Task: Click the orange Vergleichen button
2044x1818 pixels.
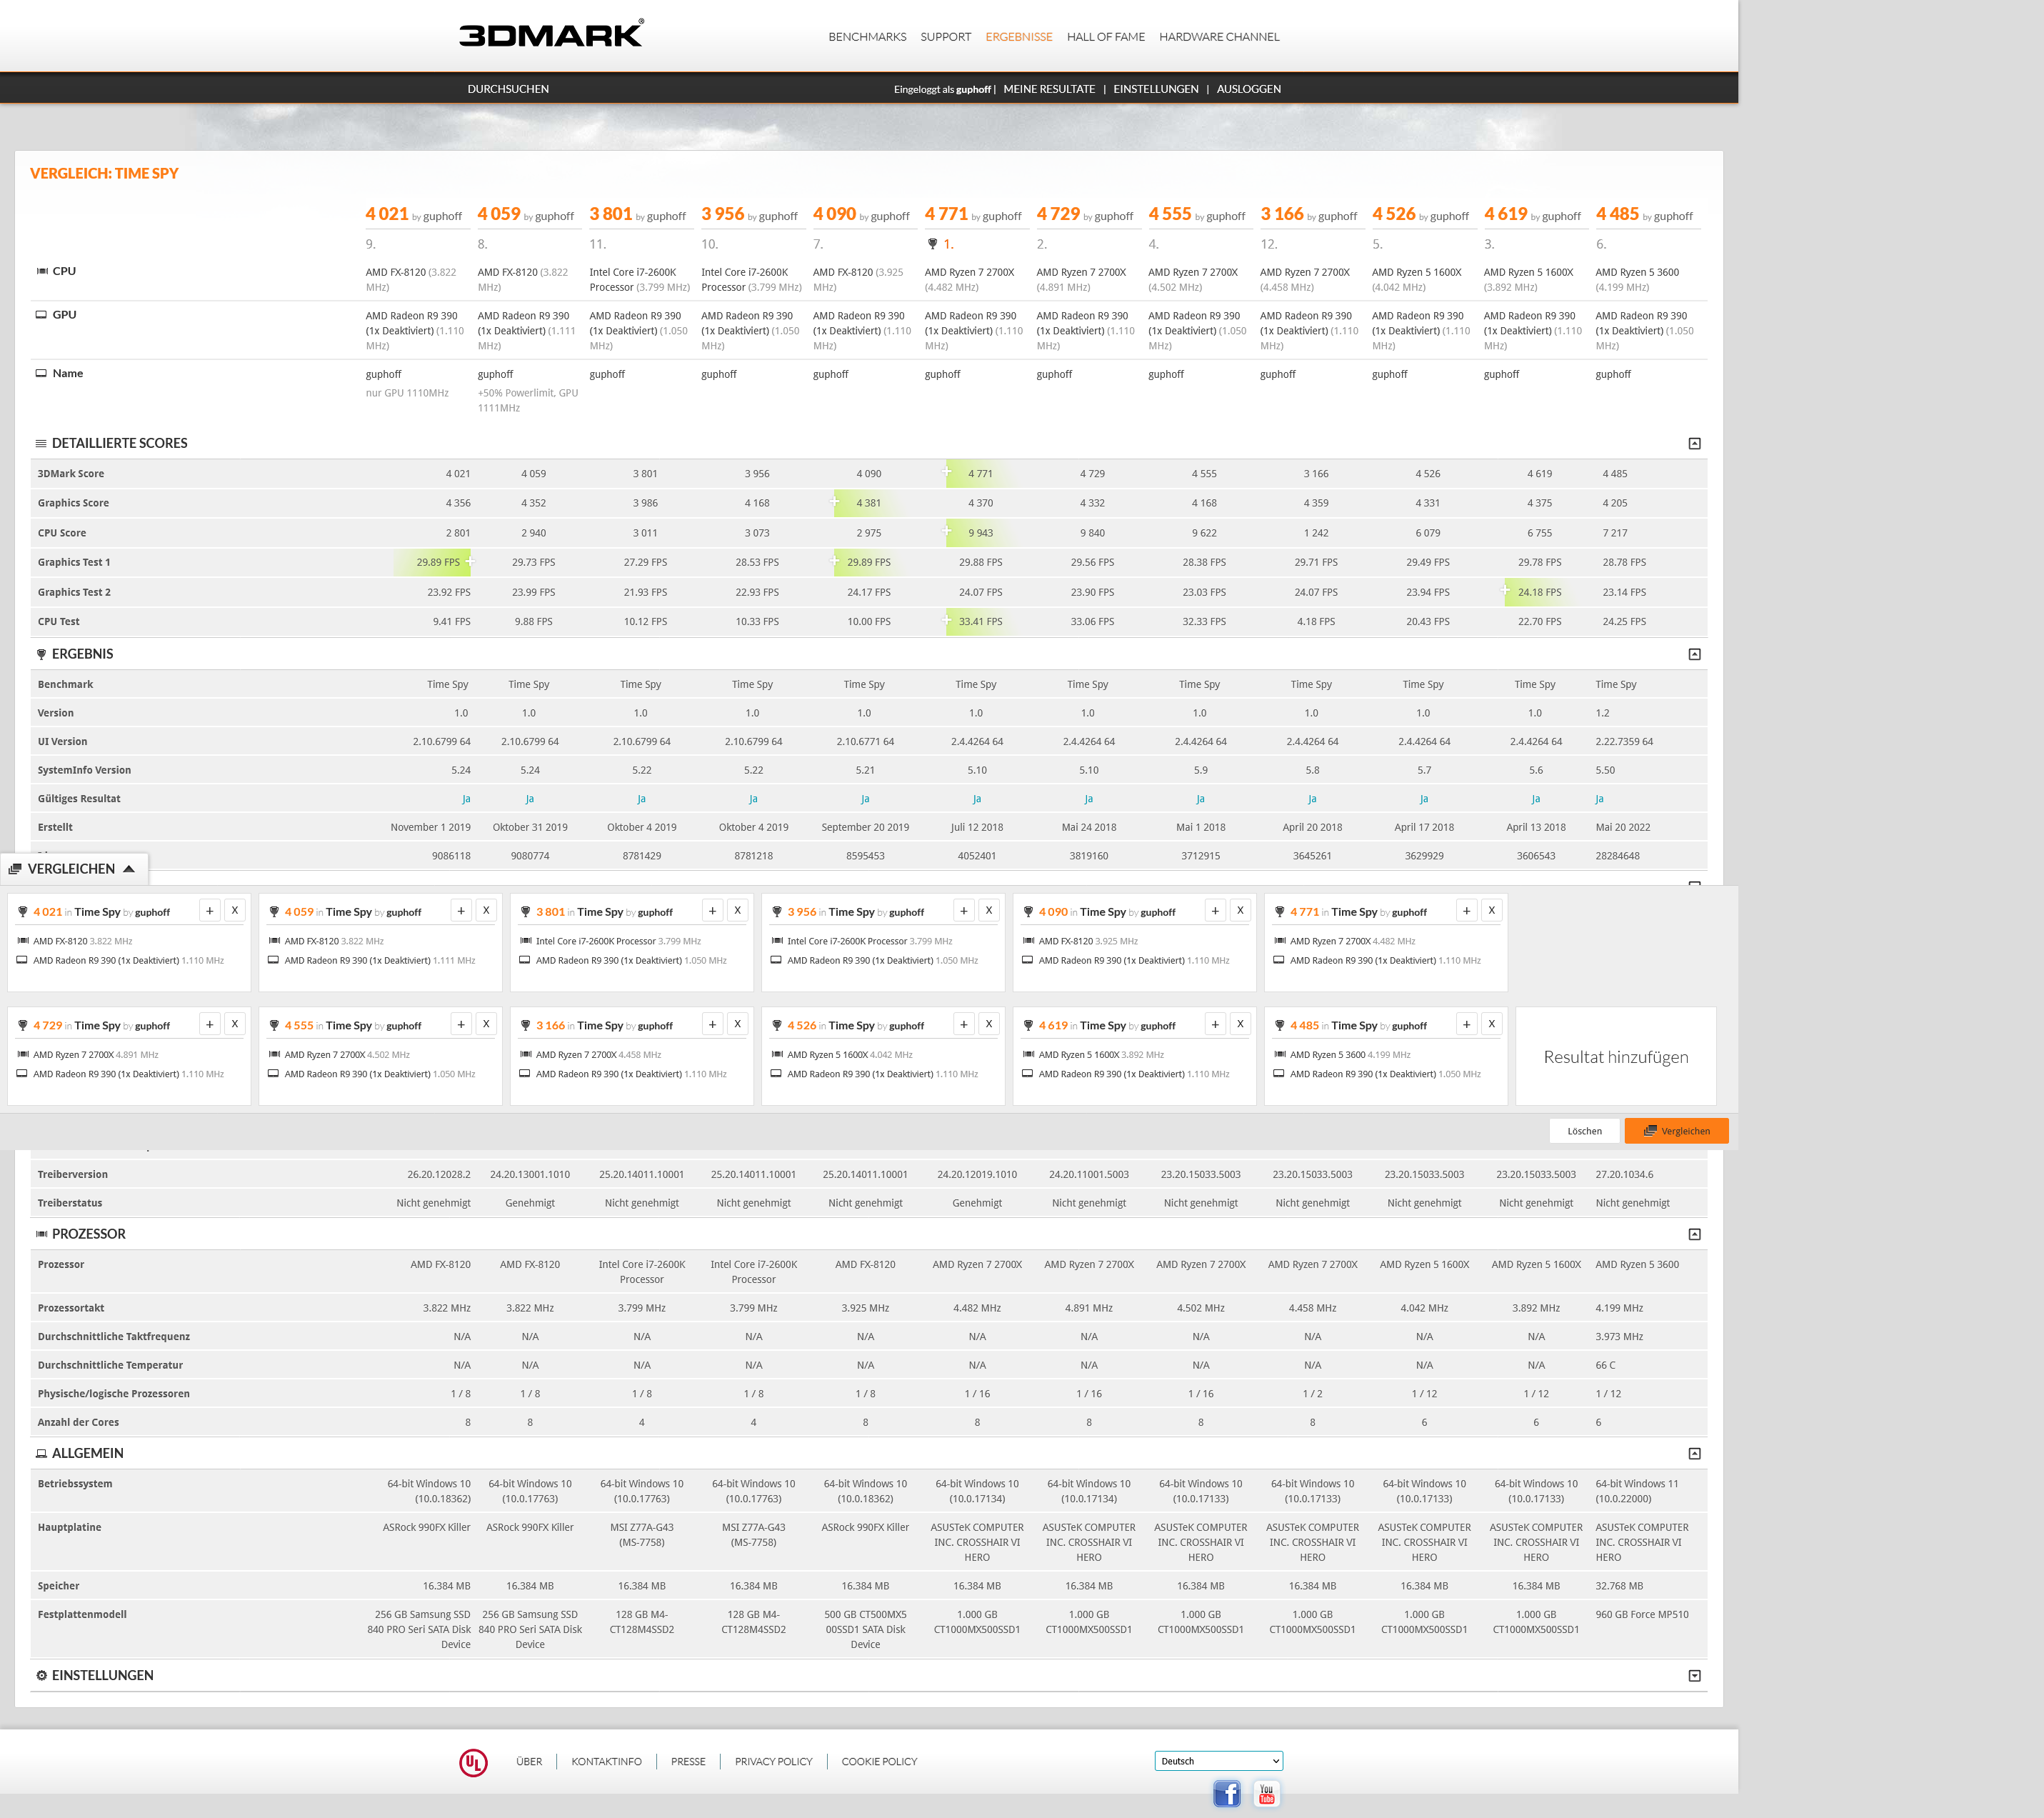Action: pyautogui.click(x=1677, y=1131)
